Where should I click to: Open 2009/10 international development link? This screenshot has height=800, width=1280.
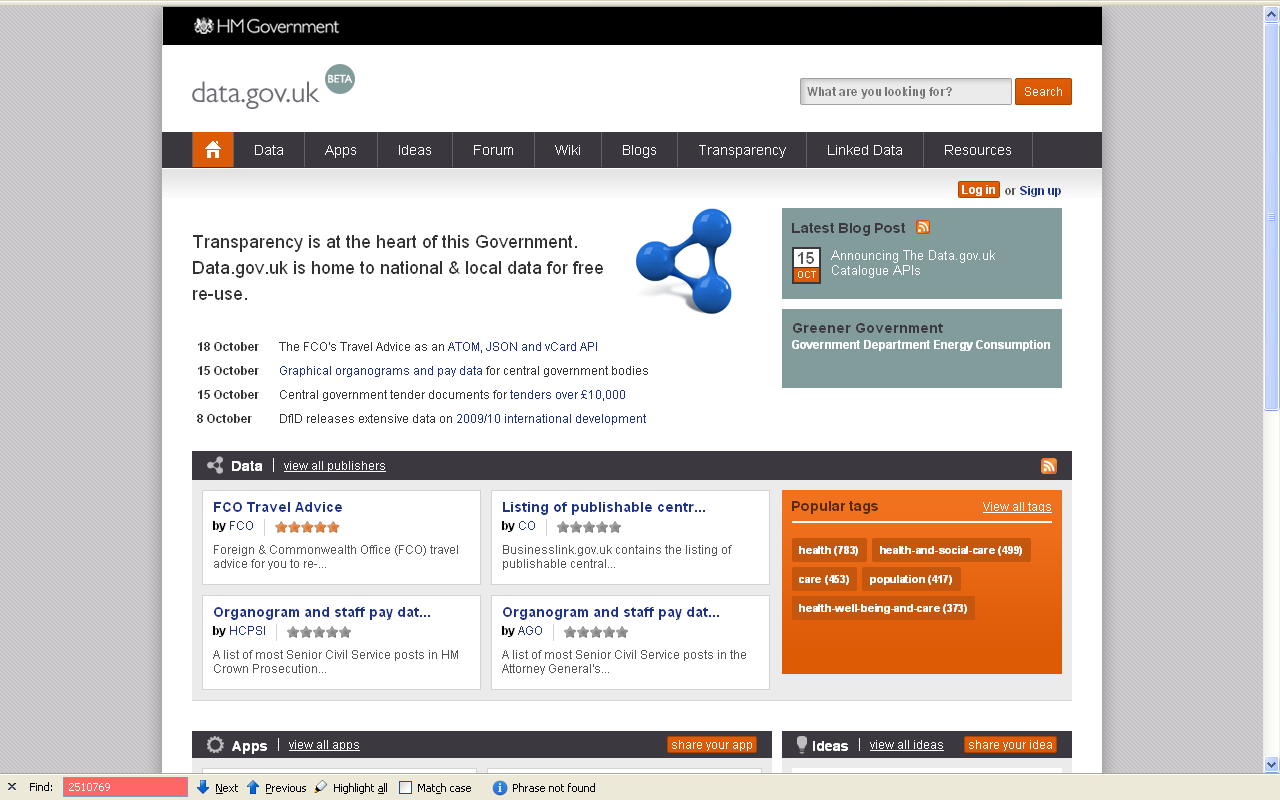(x=551, y=419)
